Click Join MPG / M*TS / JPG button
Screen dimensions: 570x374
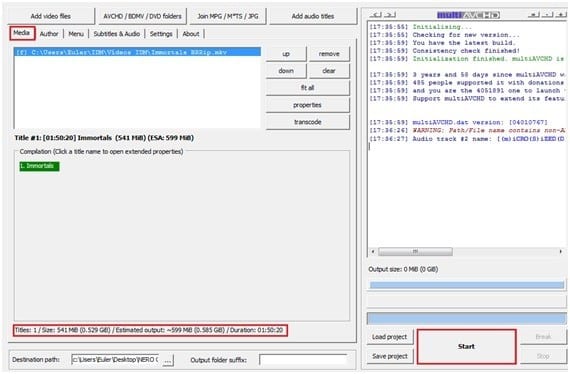(x=228, y=16)
